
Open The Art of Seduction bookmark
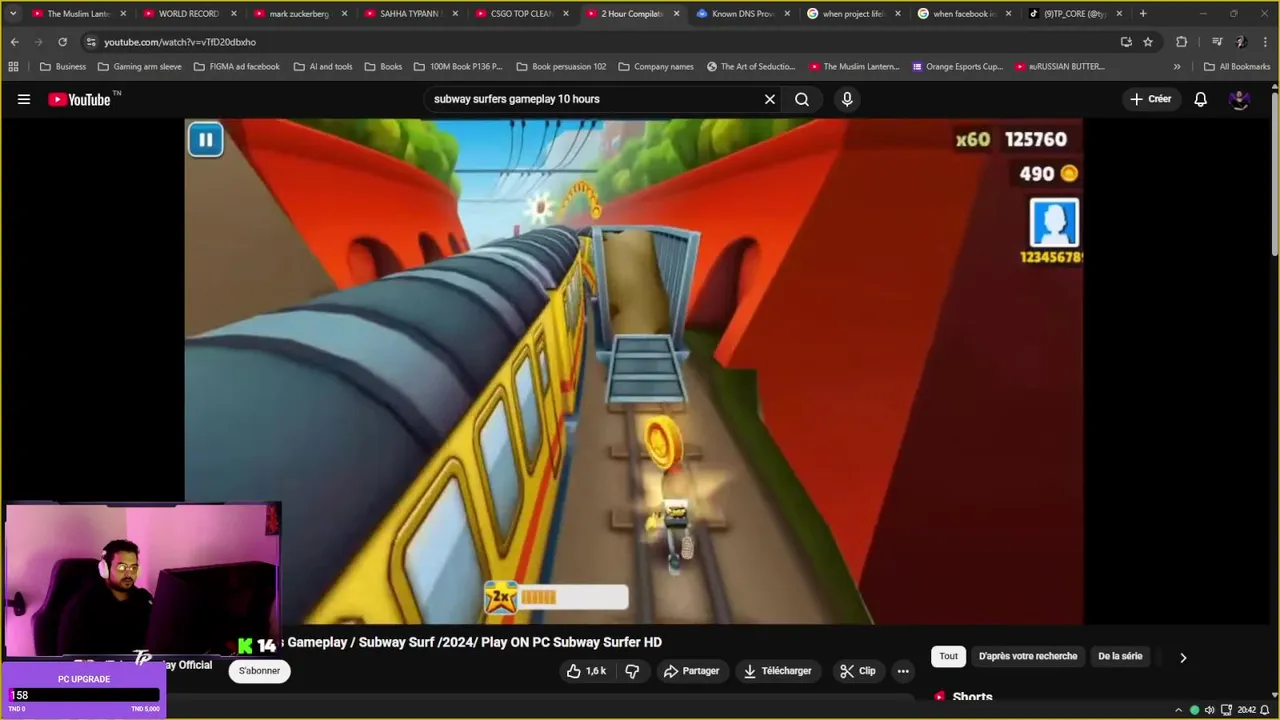(751, 67)
